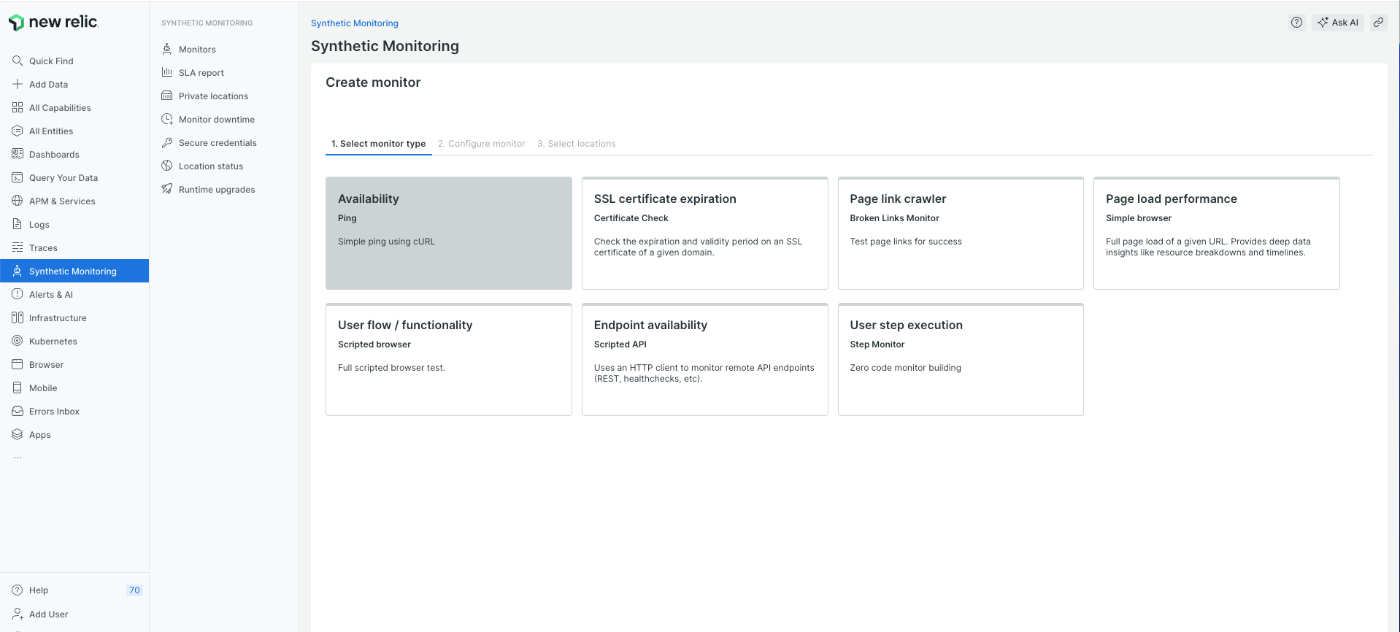This screenshot has height=632, width=1400.
Task: Switch to '2. Configure monitor' tab
Action: point(481,144)
